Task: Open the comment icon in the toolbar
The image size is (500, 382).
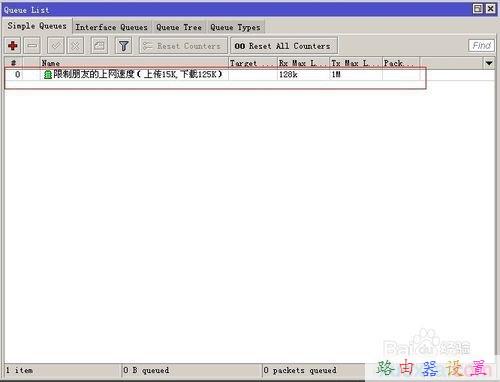Action: (99, 46)
